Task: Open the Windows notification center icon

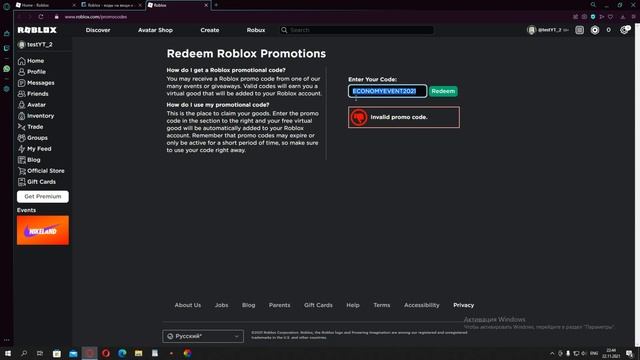Action: click(629, 353)
